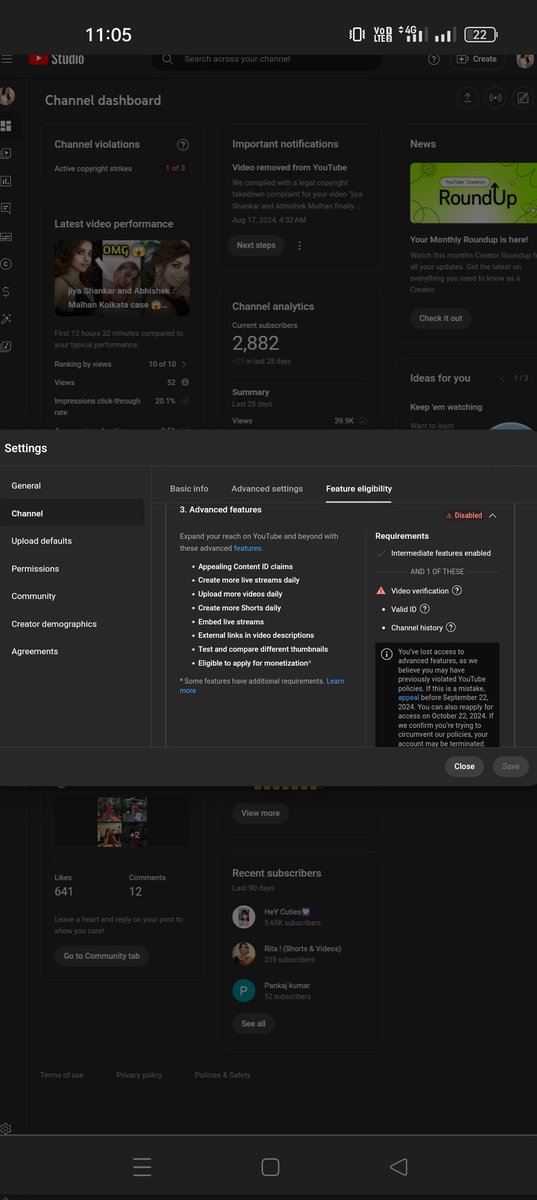Focus the Search across your channel field
537x1200 pixels.
tap(266, 59)
